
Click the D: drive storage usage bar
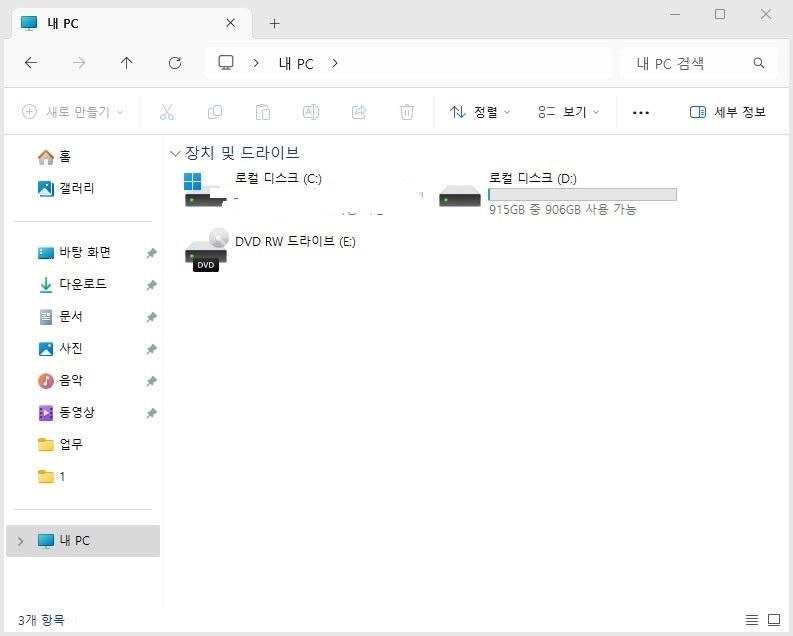(582, 194)
